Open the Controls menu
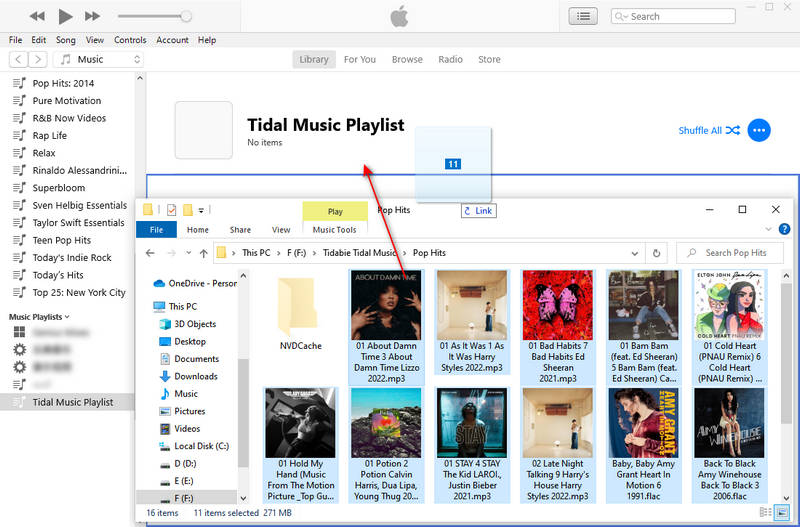 tap(130, 40)
